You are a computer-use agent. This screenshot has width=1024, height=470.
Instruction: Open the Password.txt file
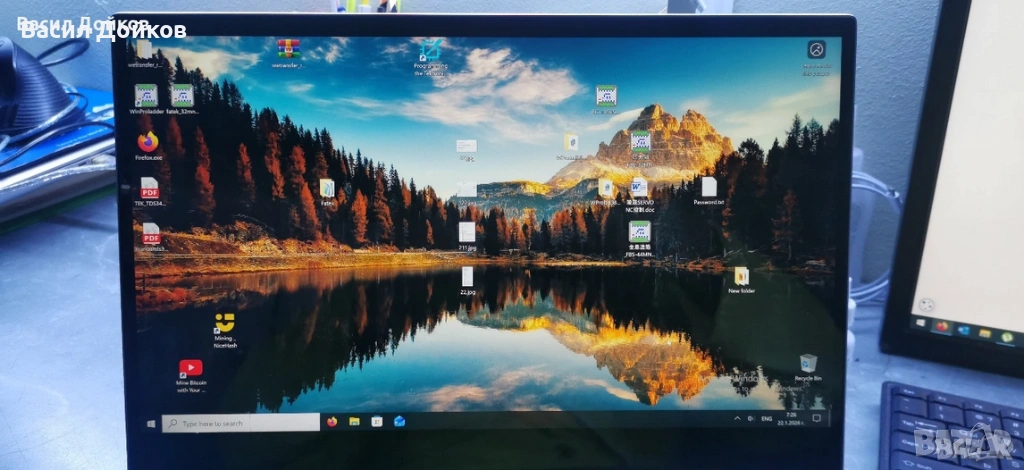(x=709, y=187)
